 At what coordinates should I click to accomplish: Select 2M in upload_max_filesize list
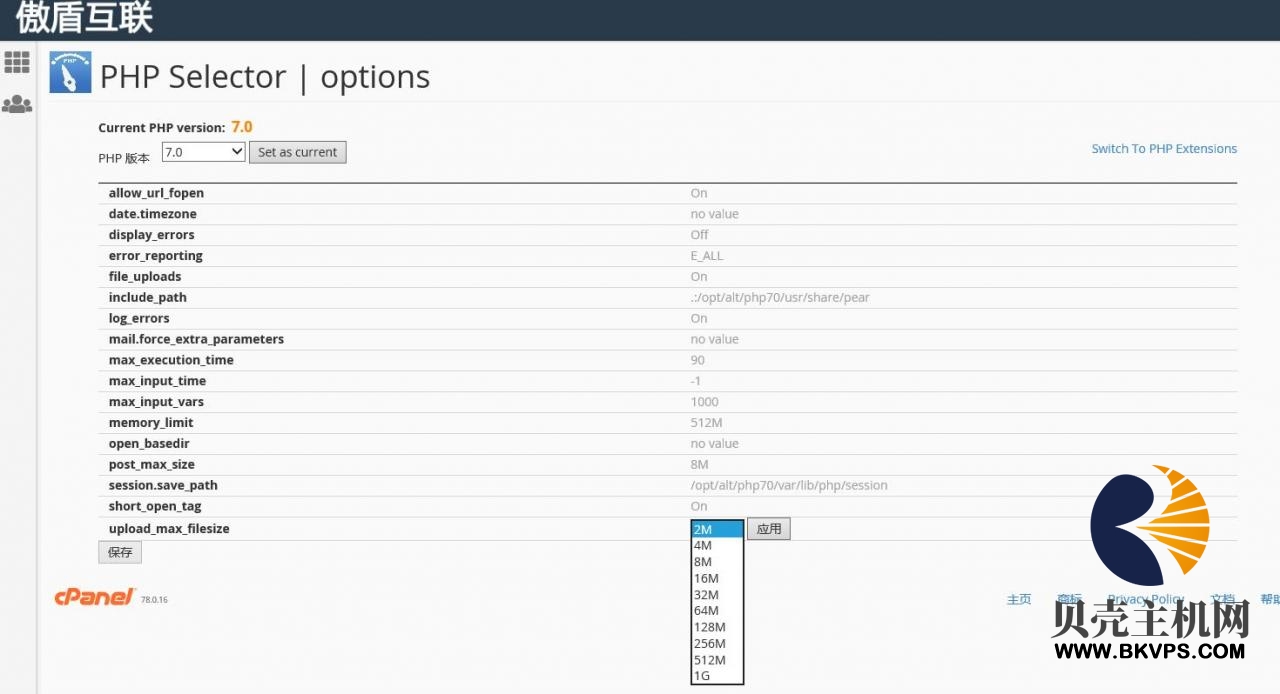coord(716,529)
